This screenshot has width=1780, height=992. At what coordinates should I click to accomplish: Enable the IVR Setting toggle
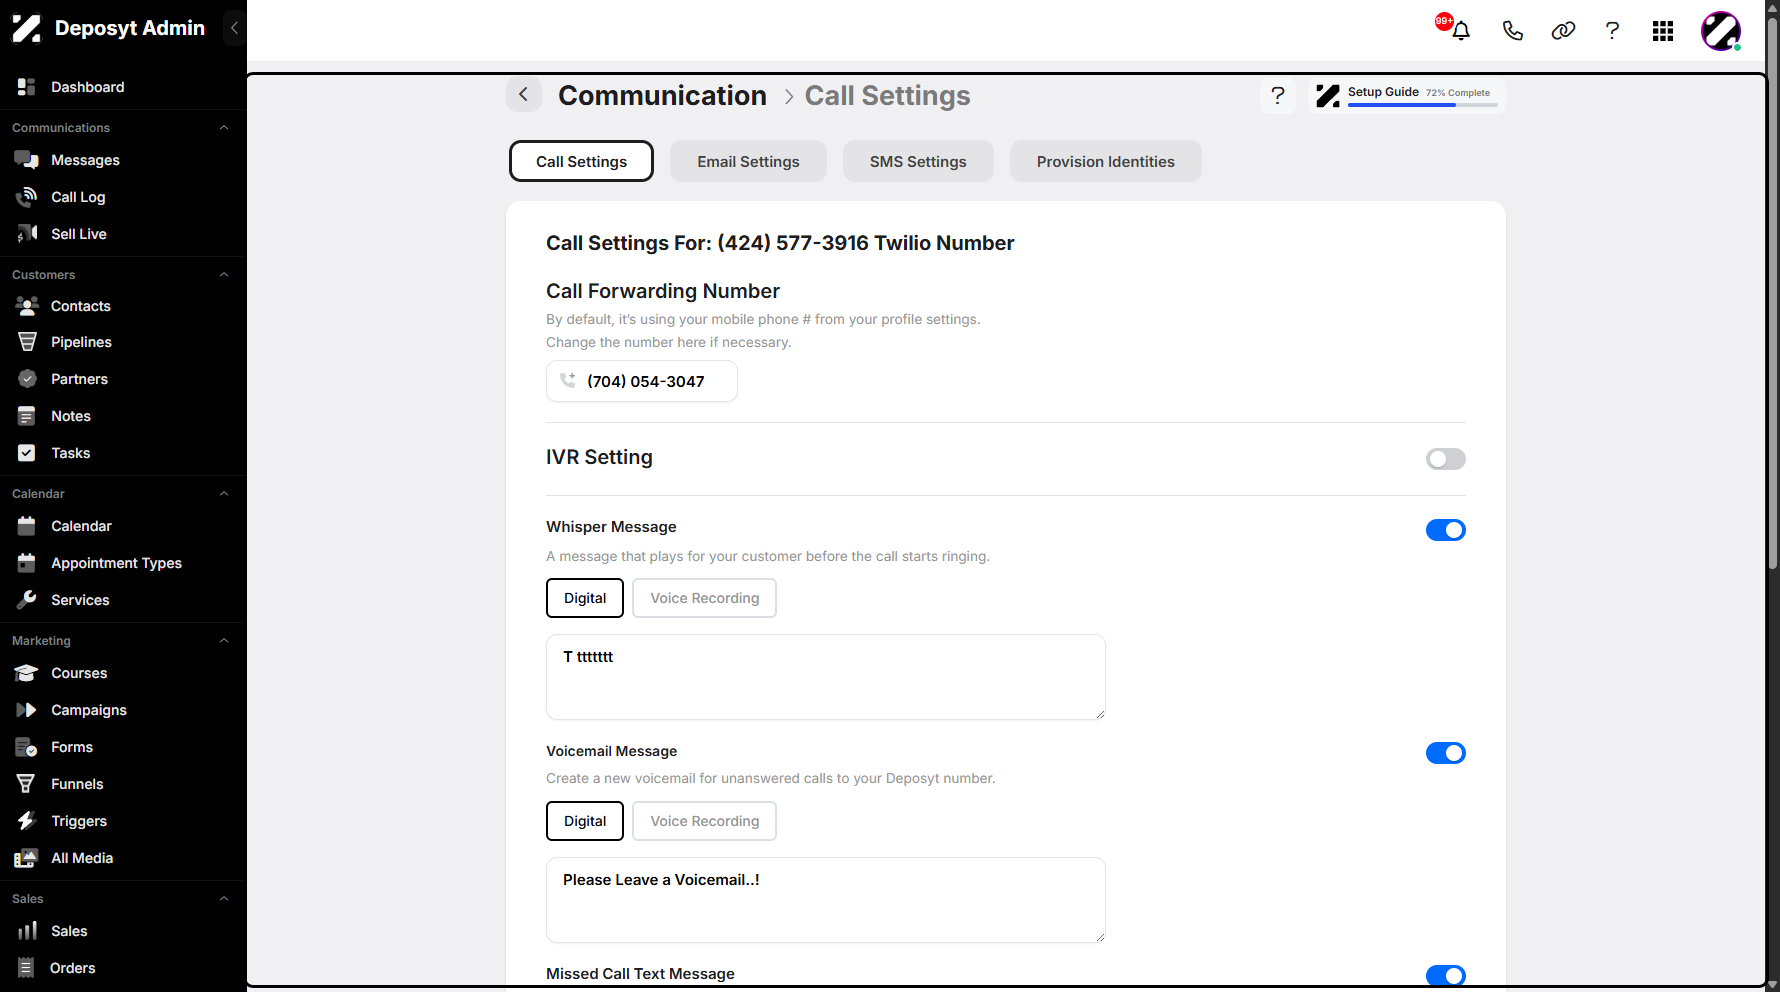(1445, 459)
